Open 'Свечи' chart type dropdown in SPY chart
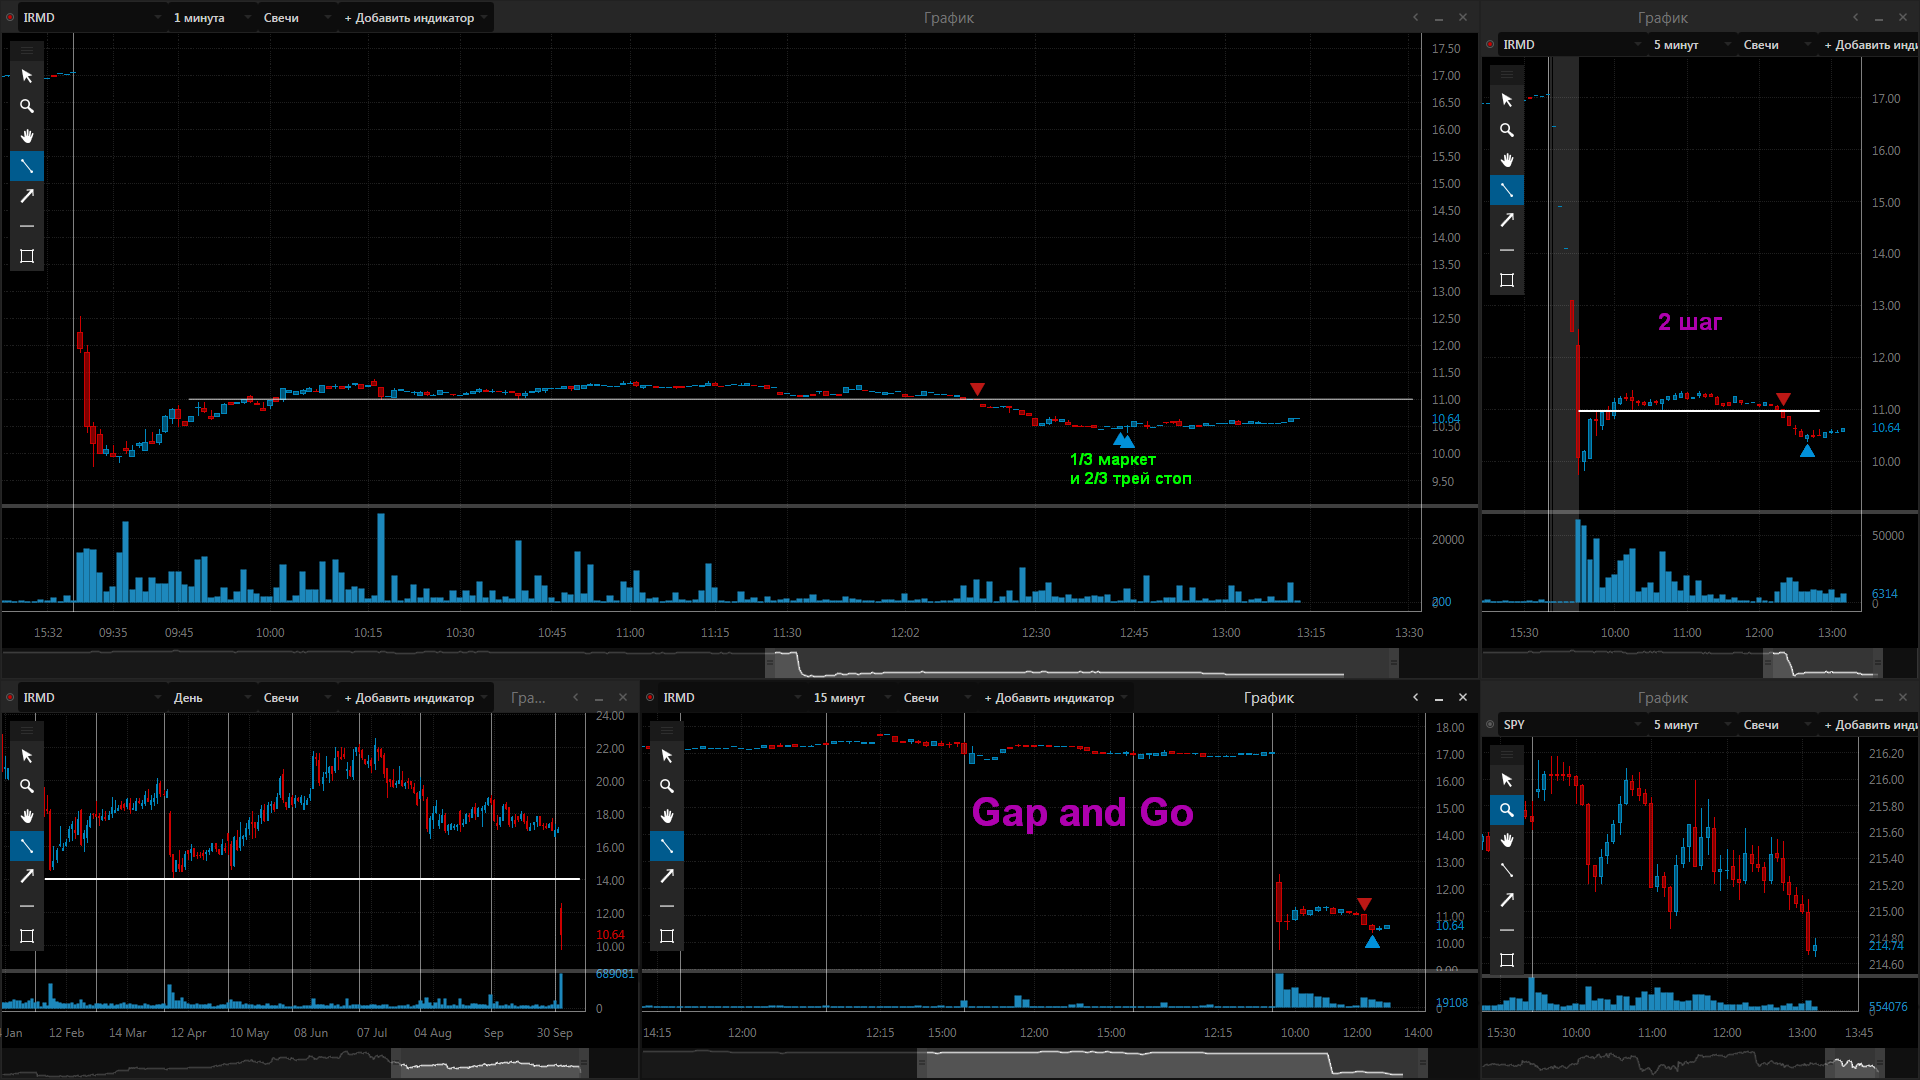Image resolution: width=1920 pixels, height=1080 pixels. 1776,725
